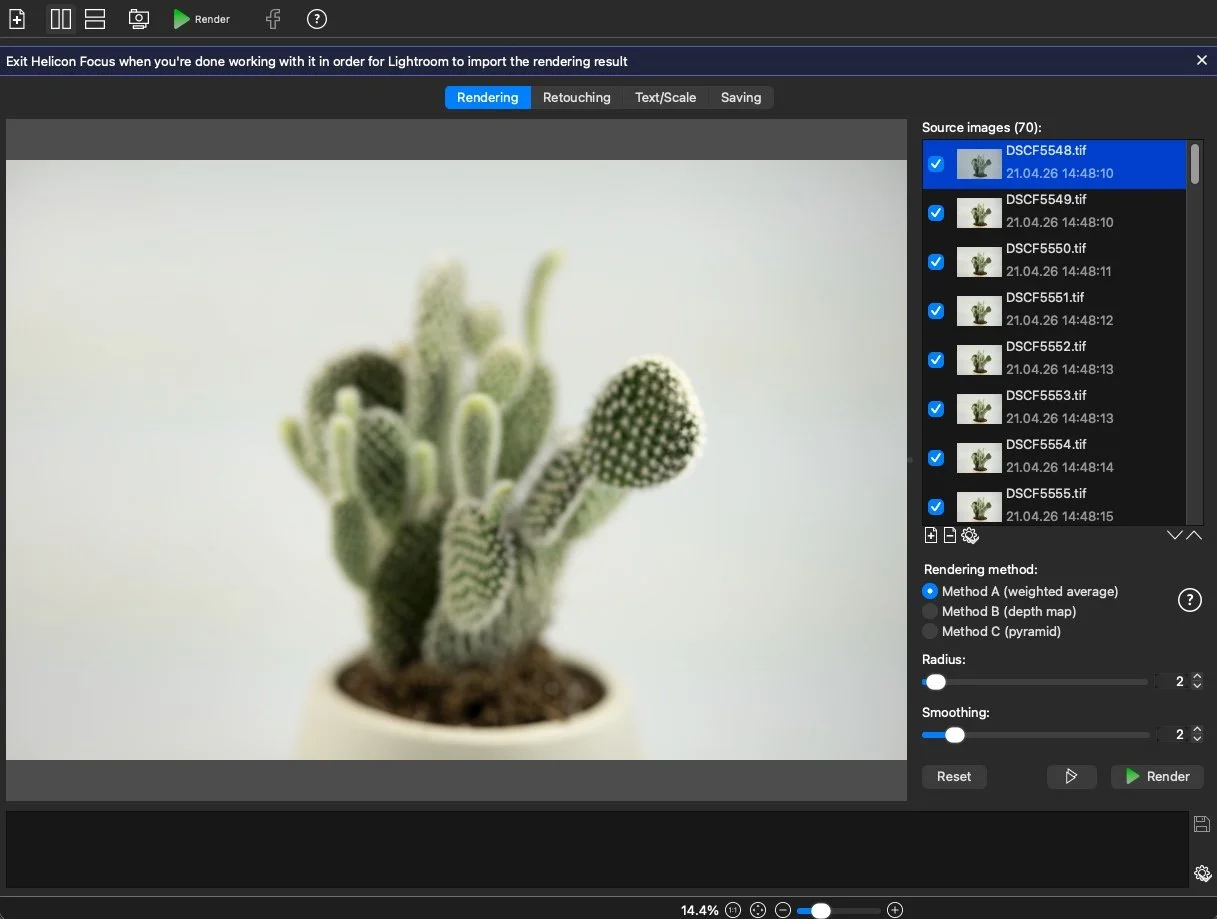Screen dimensions: 1217x919
Task: Increase the Radius value with stepper arrow
Action: coord(1198,677)
